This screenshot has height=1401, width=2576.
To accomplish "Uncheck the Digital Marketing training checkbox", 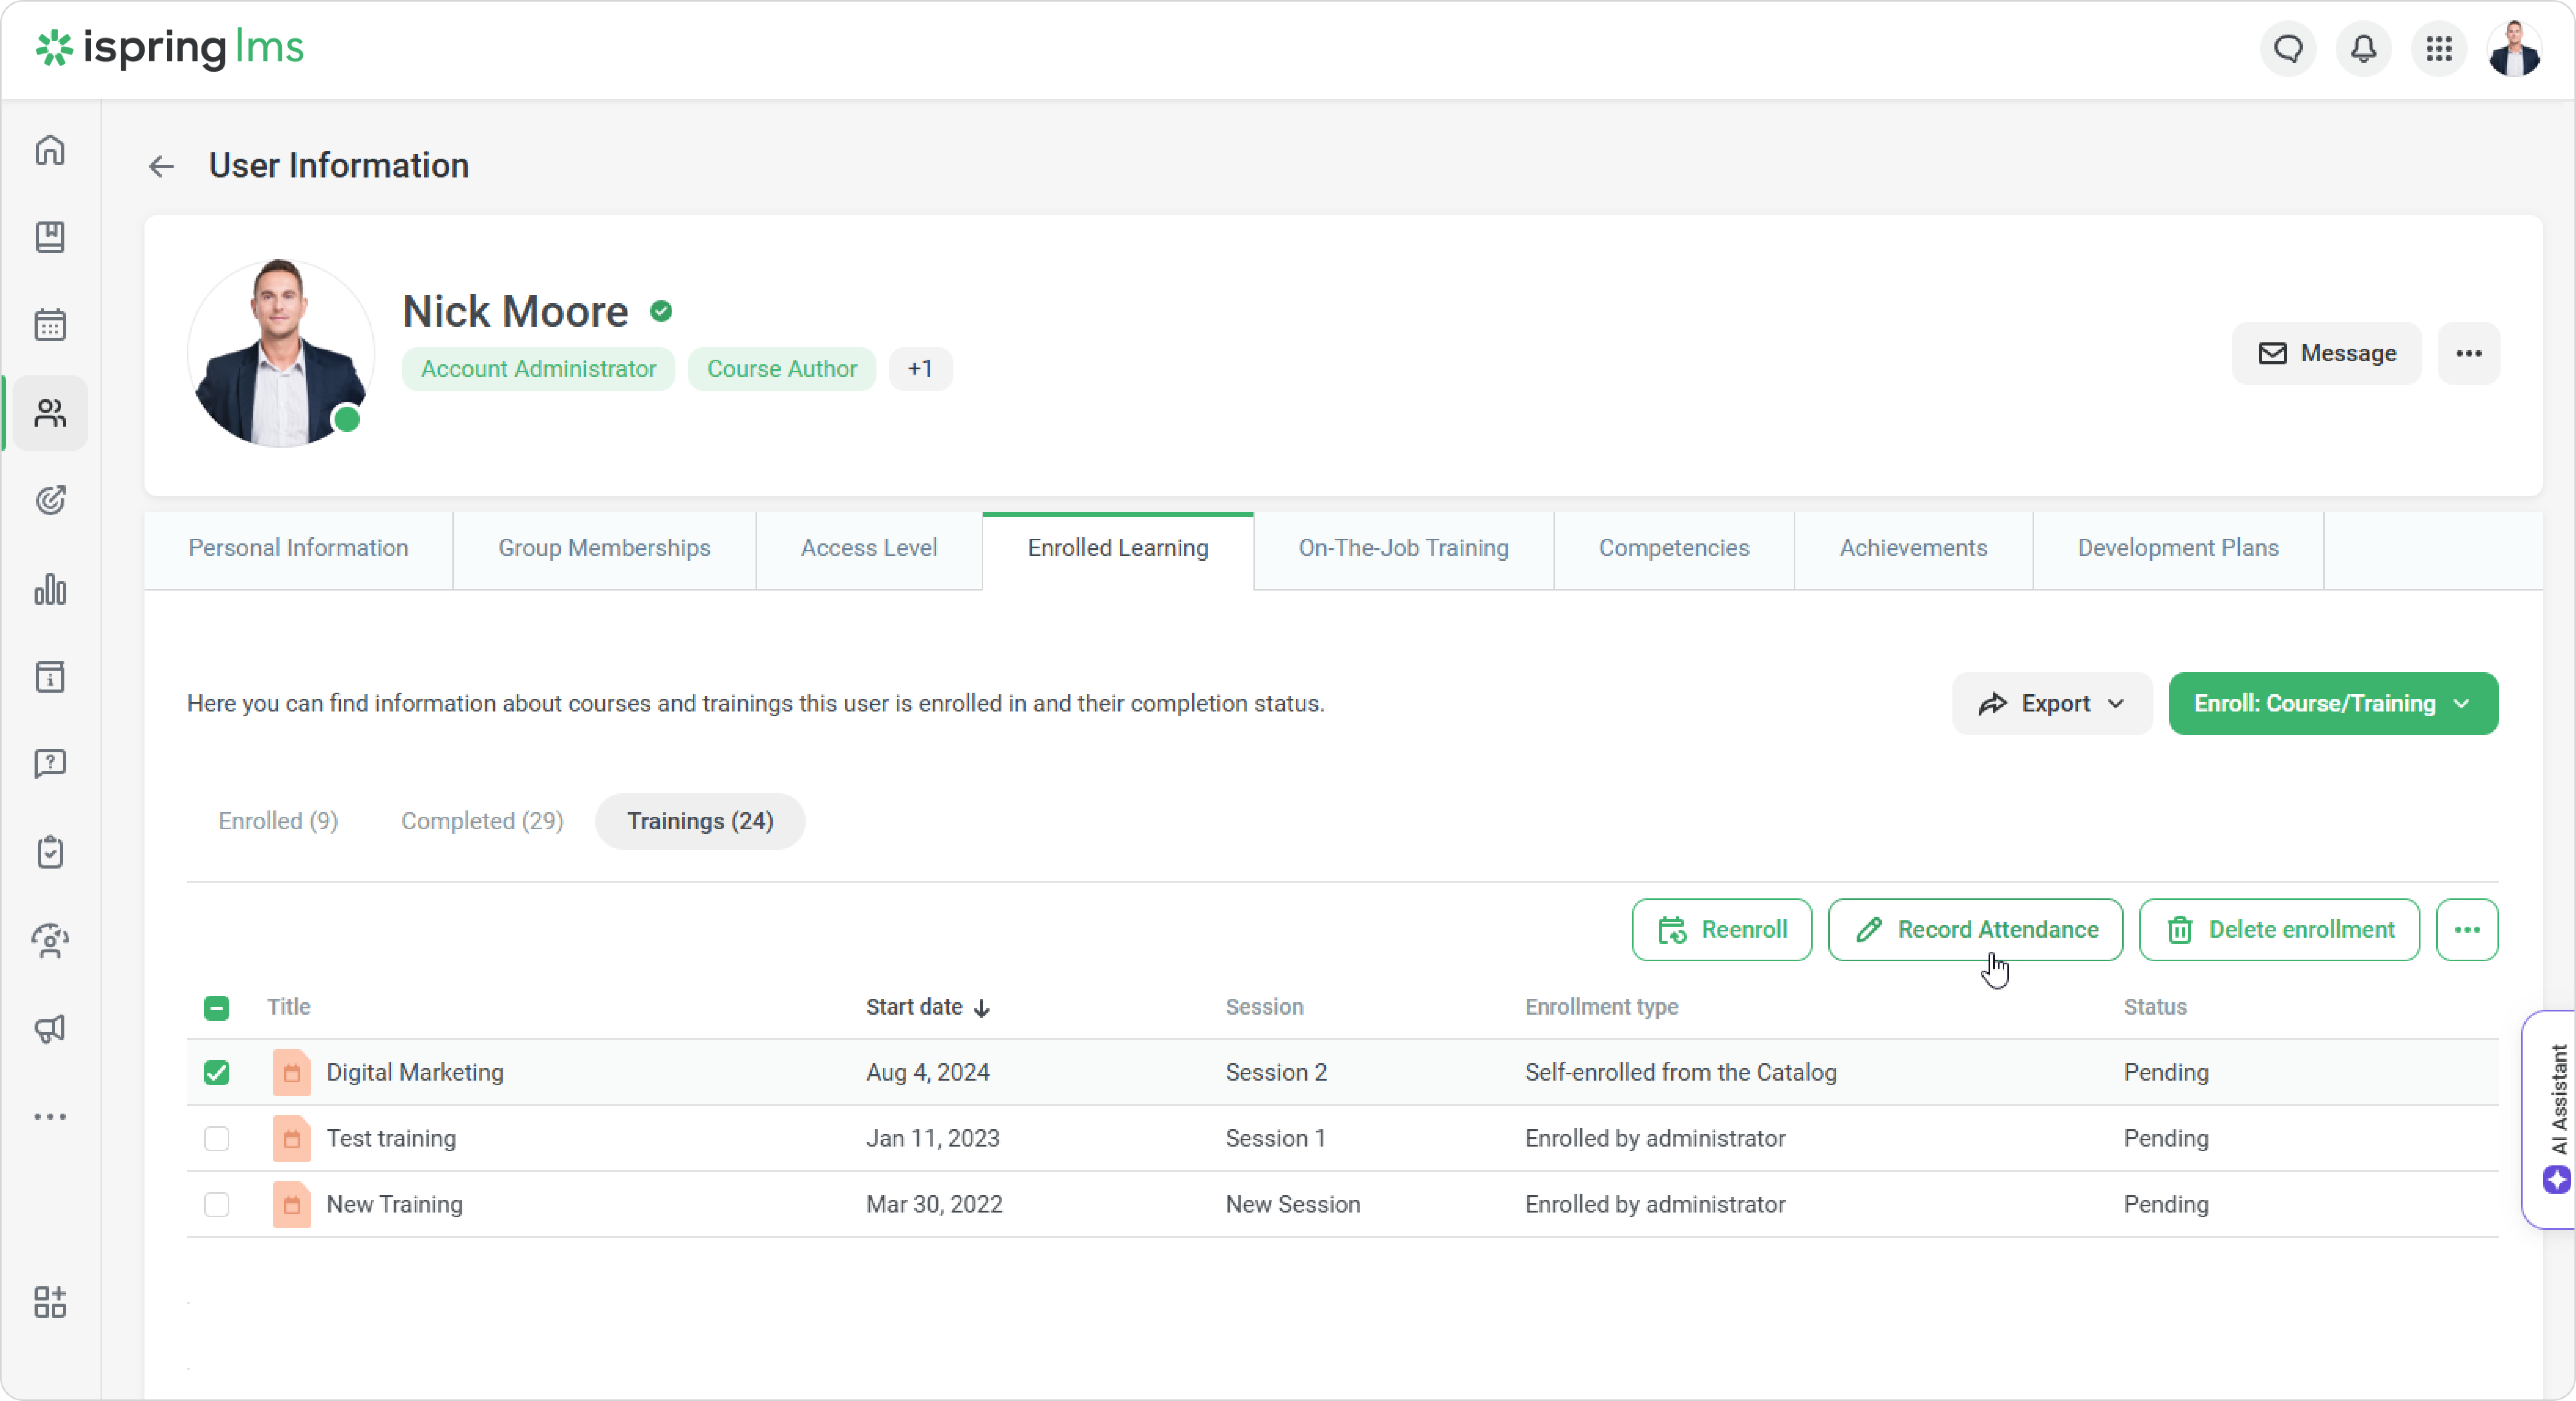I will tap(216, 1072).
